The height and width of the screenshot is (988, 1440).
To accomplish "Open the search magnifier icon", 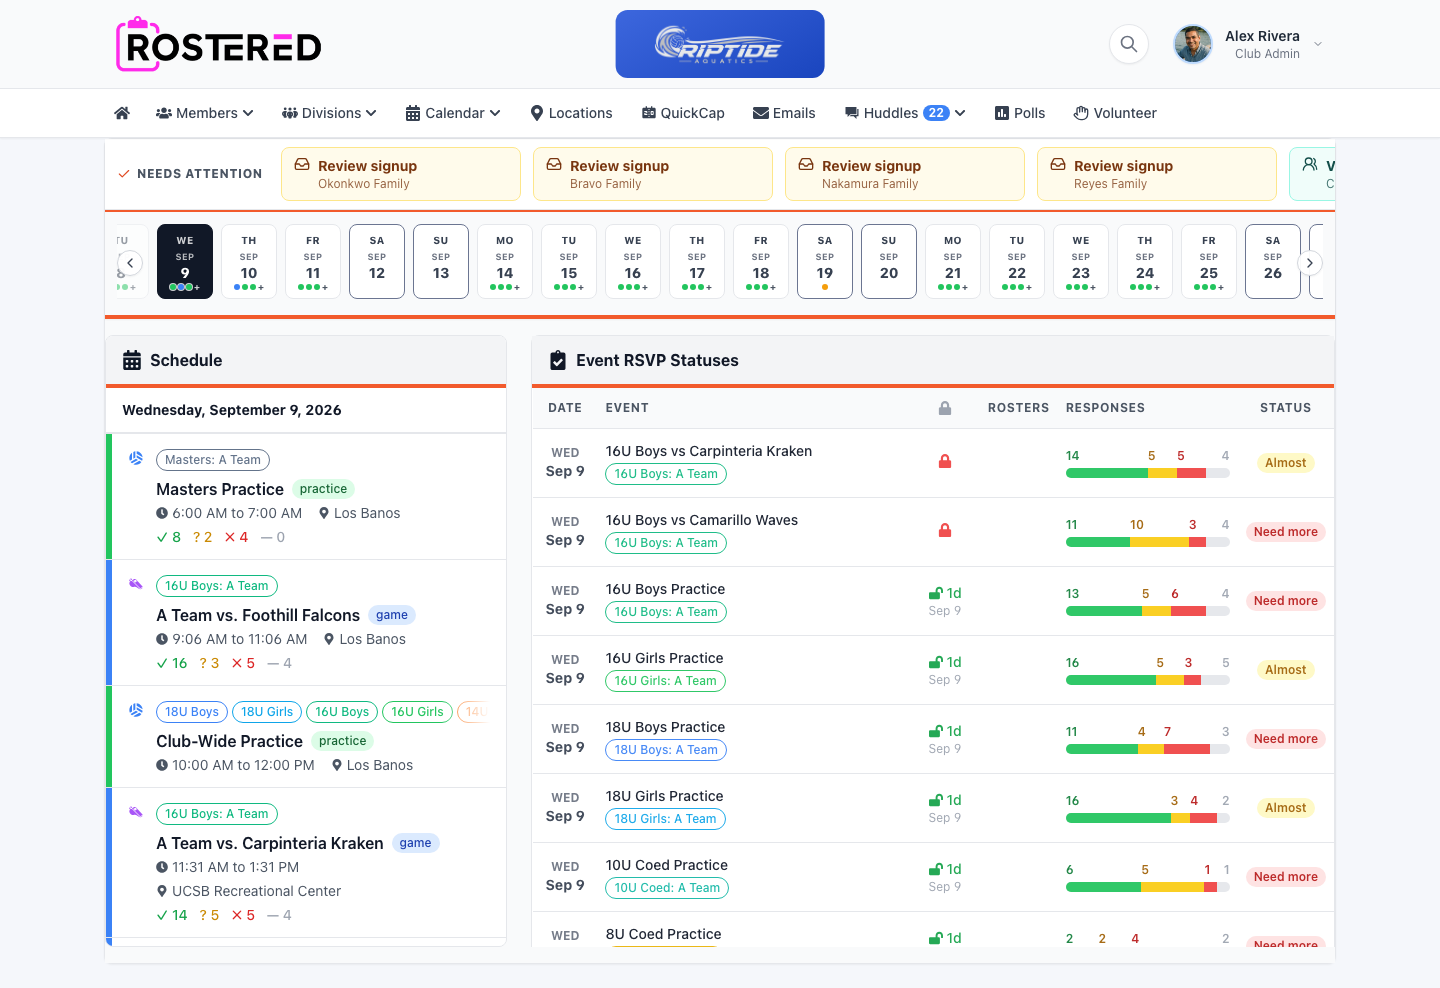I will pos(1129,44).
